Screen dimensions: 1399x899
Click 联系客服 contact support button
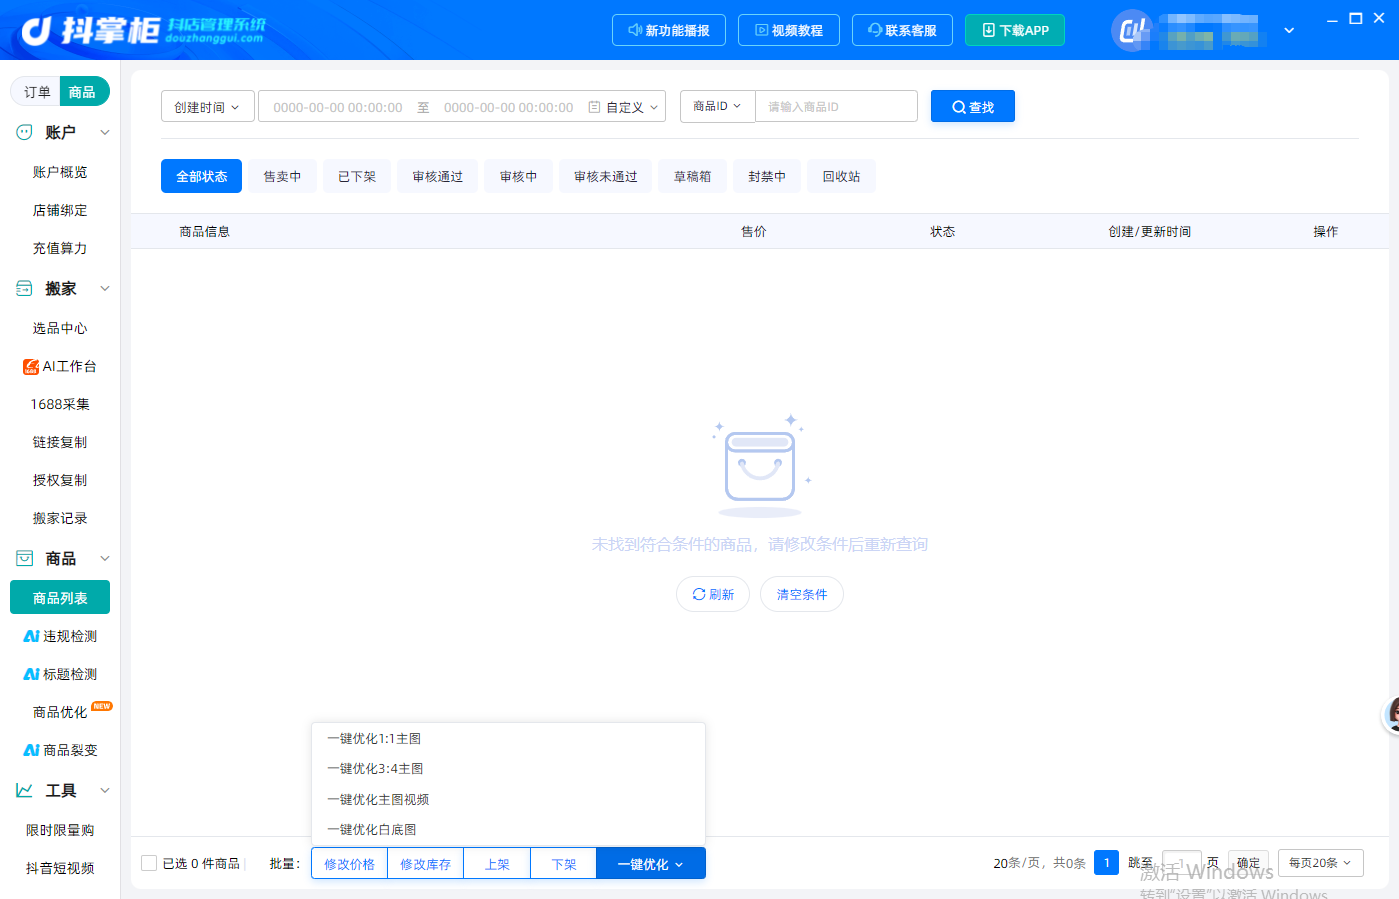point(902,30)
